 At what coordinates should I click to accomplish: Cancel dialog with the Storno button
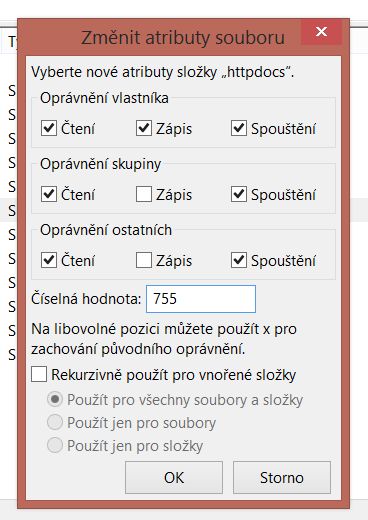coord(282,477)
